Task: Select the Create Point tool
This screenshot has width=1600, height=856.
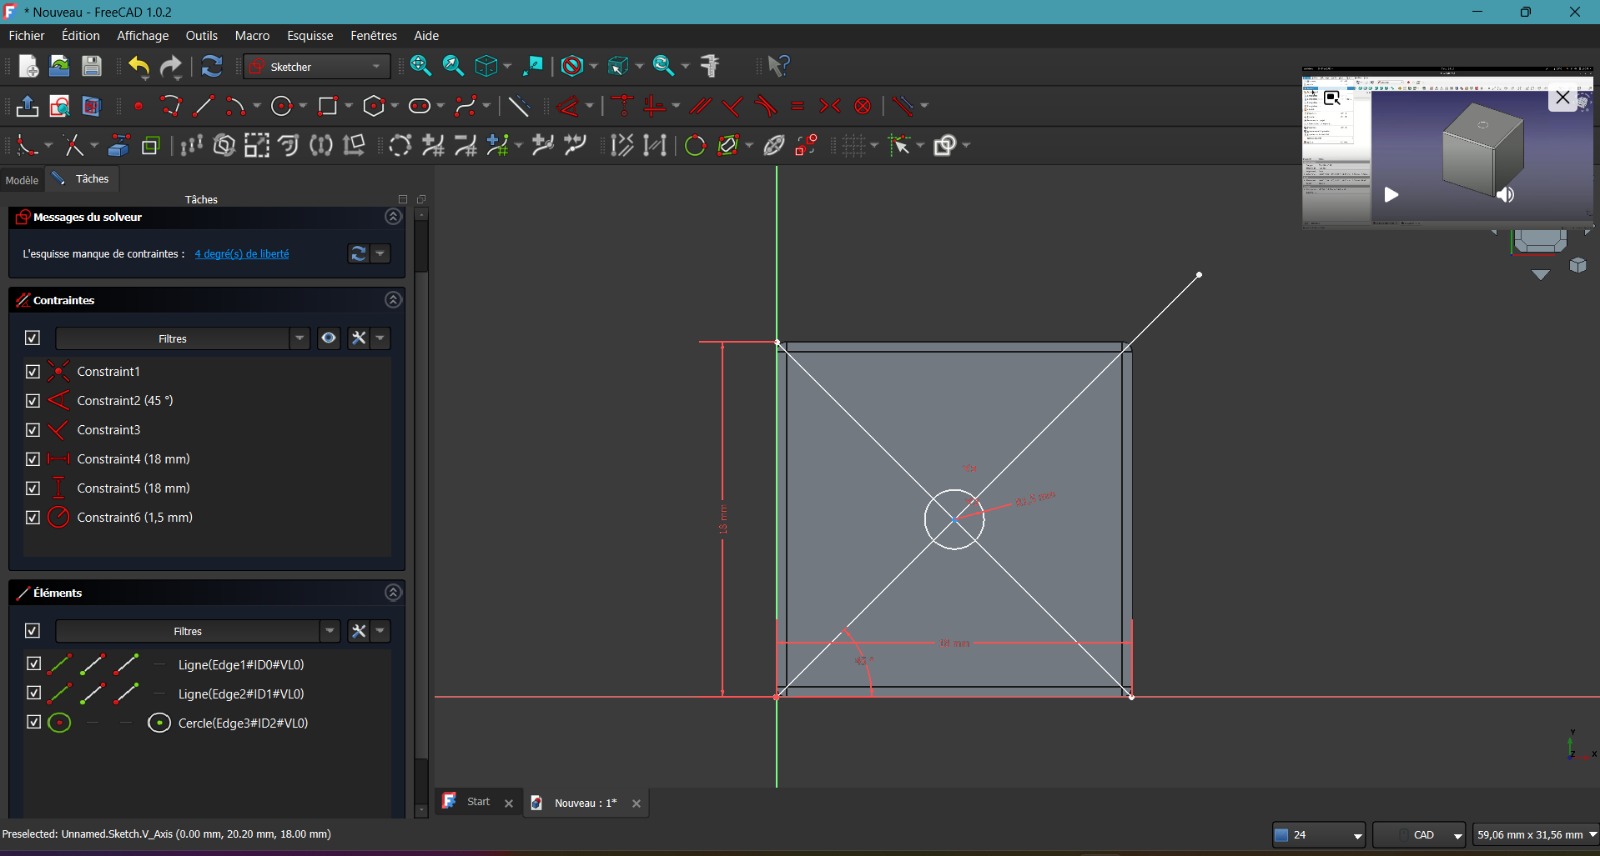Action: 138,106
